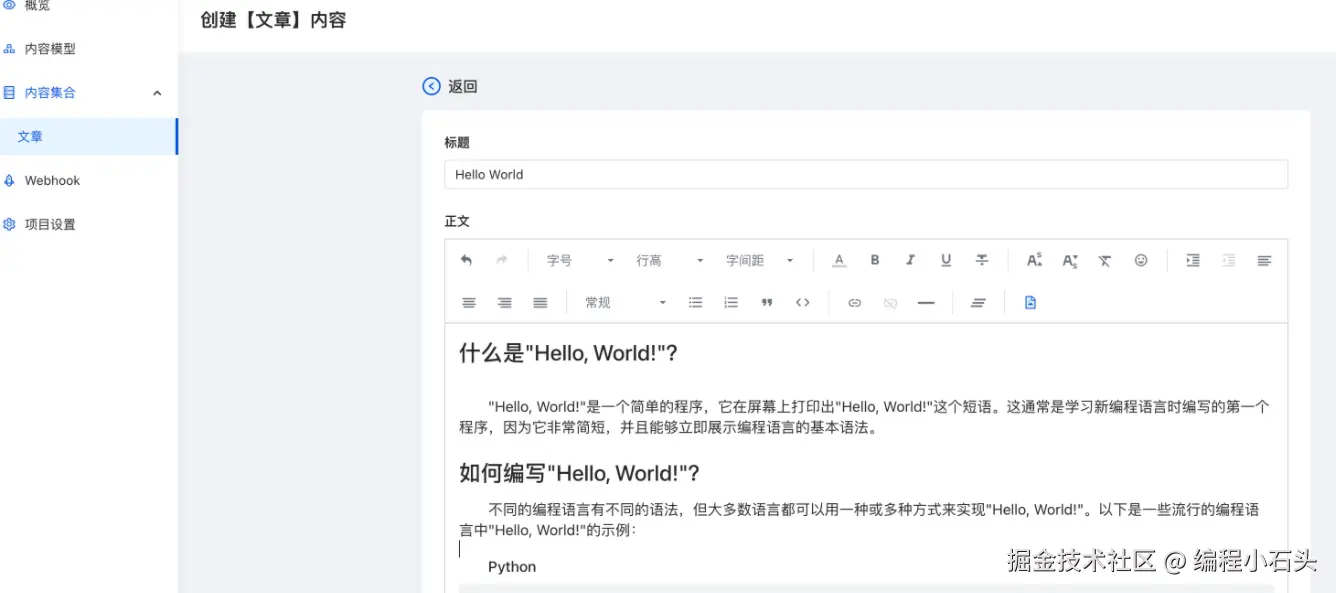The image size is (1336, 593).
Task: Toggle strikethrough formatting
Action: coord(982,260)
